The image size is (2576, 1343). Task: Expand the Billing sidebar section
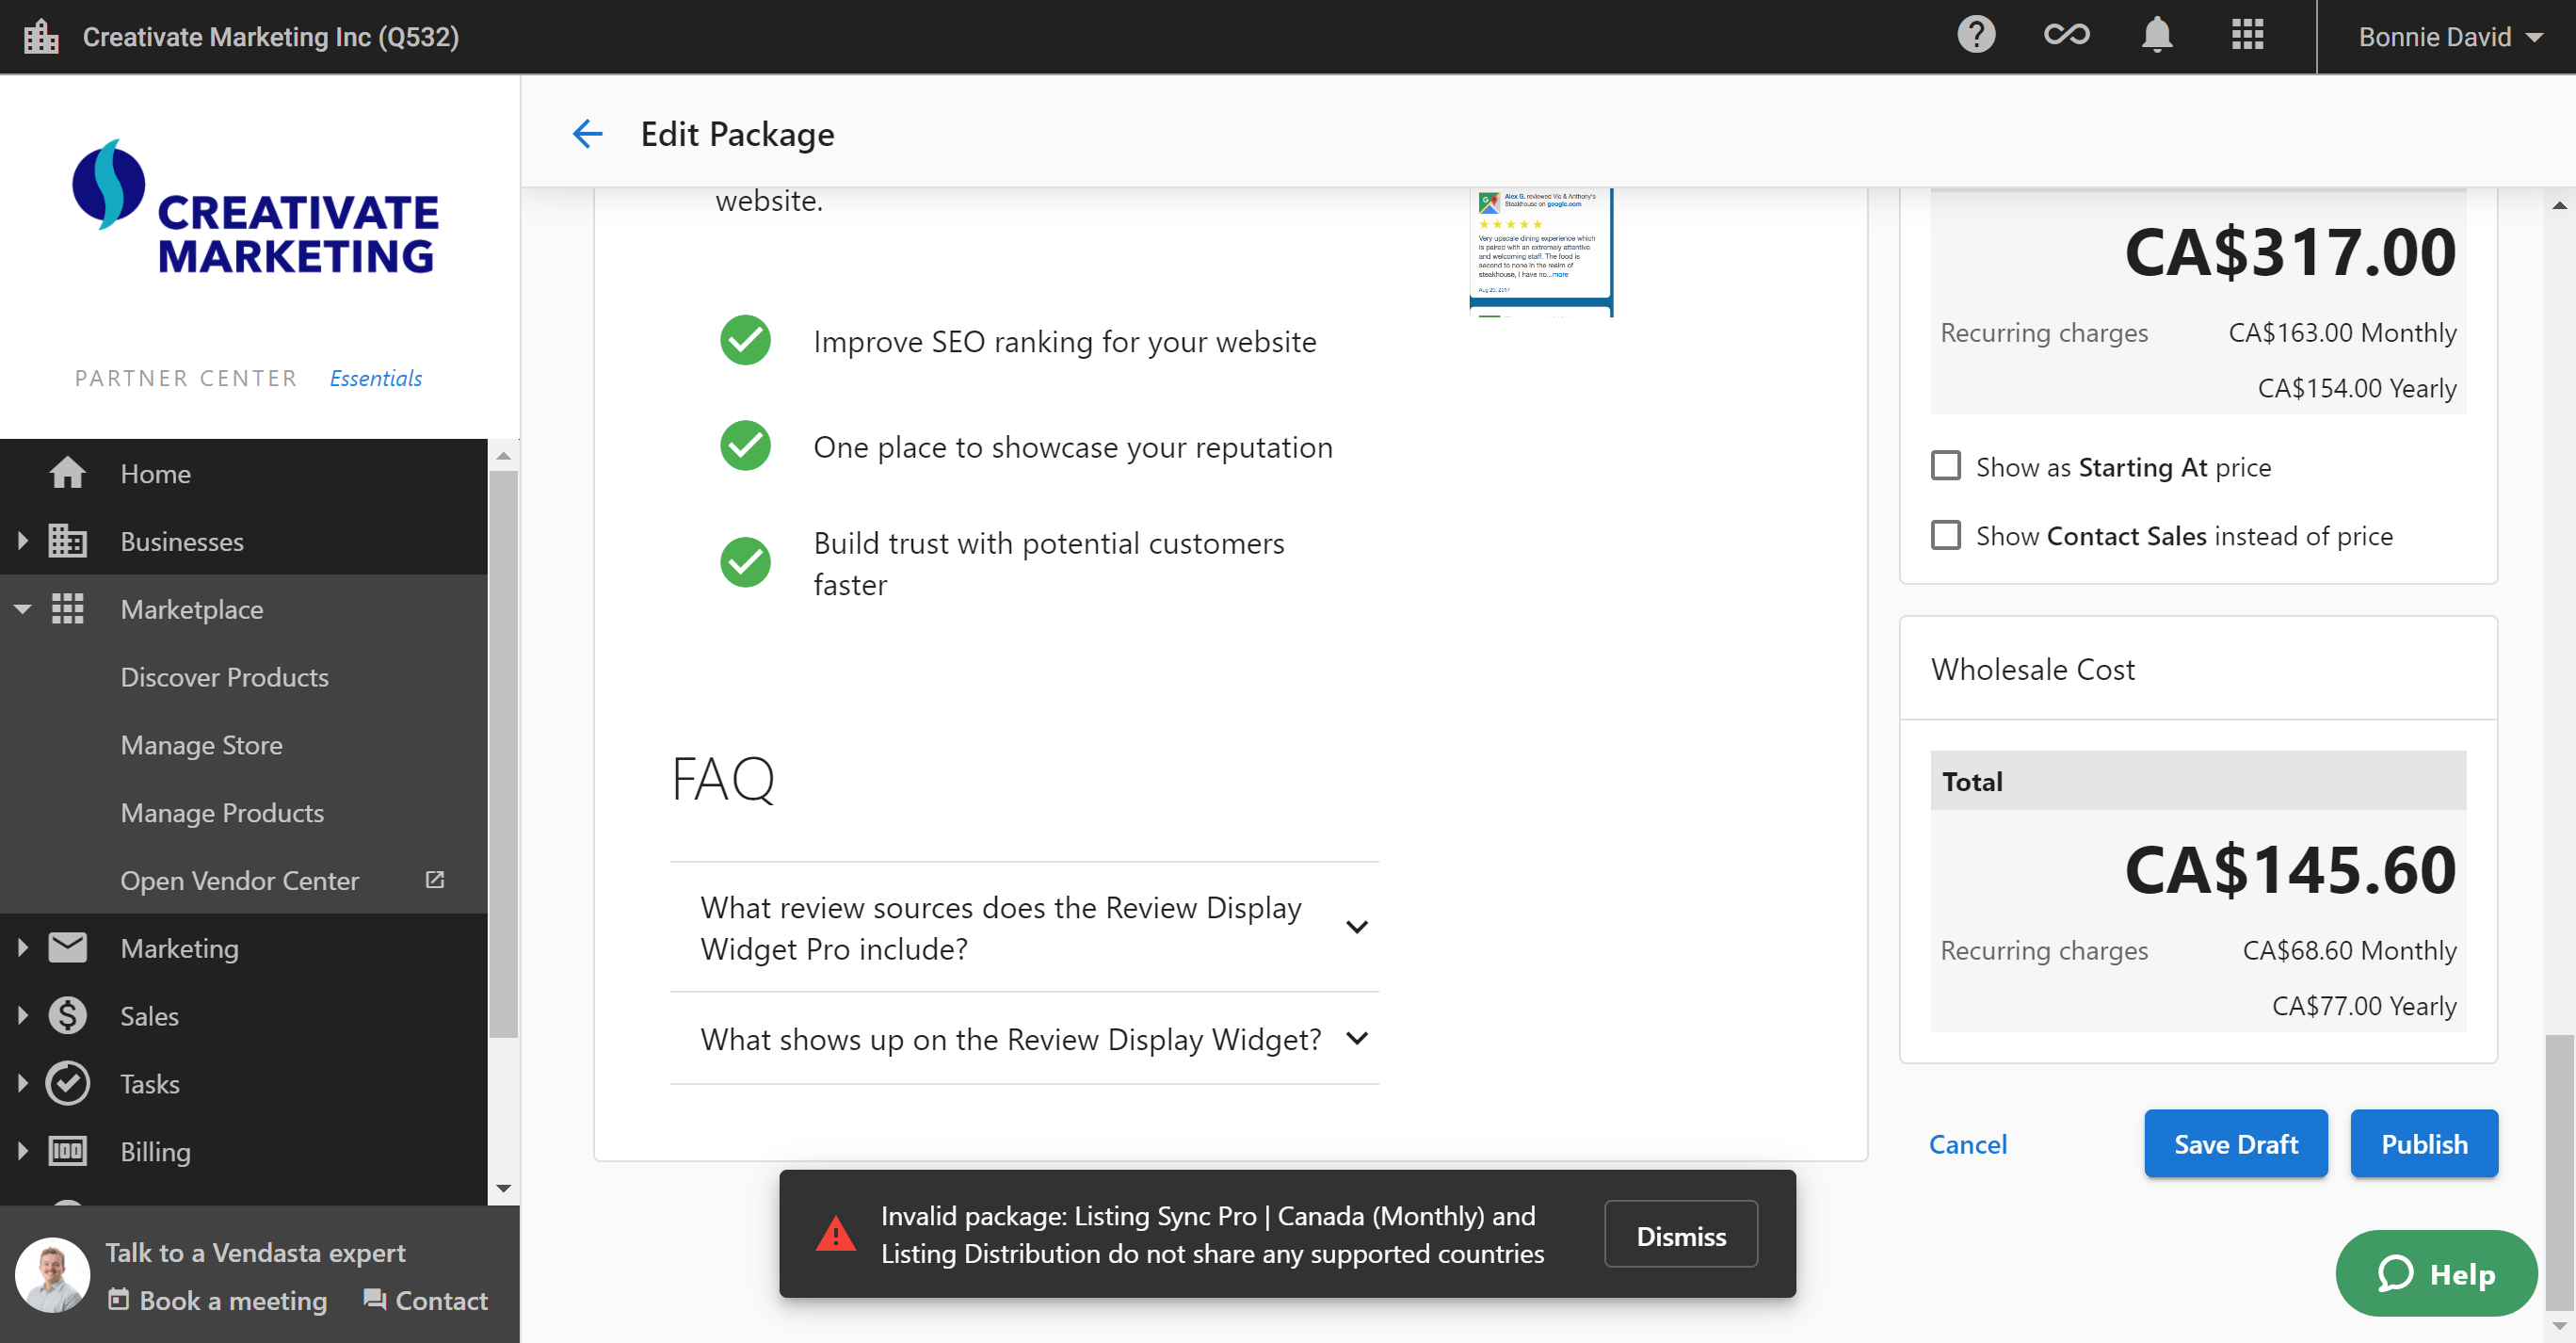pos(22,1152)
